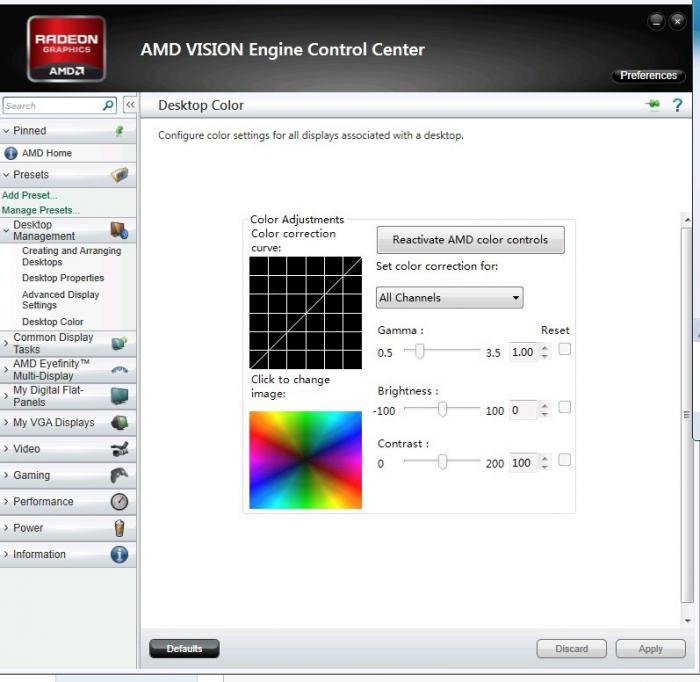Pin this page using green pushpin icon
Image resolution: width=700 pixels, height=682 pixels.
(653, 104)
